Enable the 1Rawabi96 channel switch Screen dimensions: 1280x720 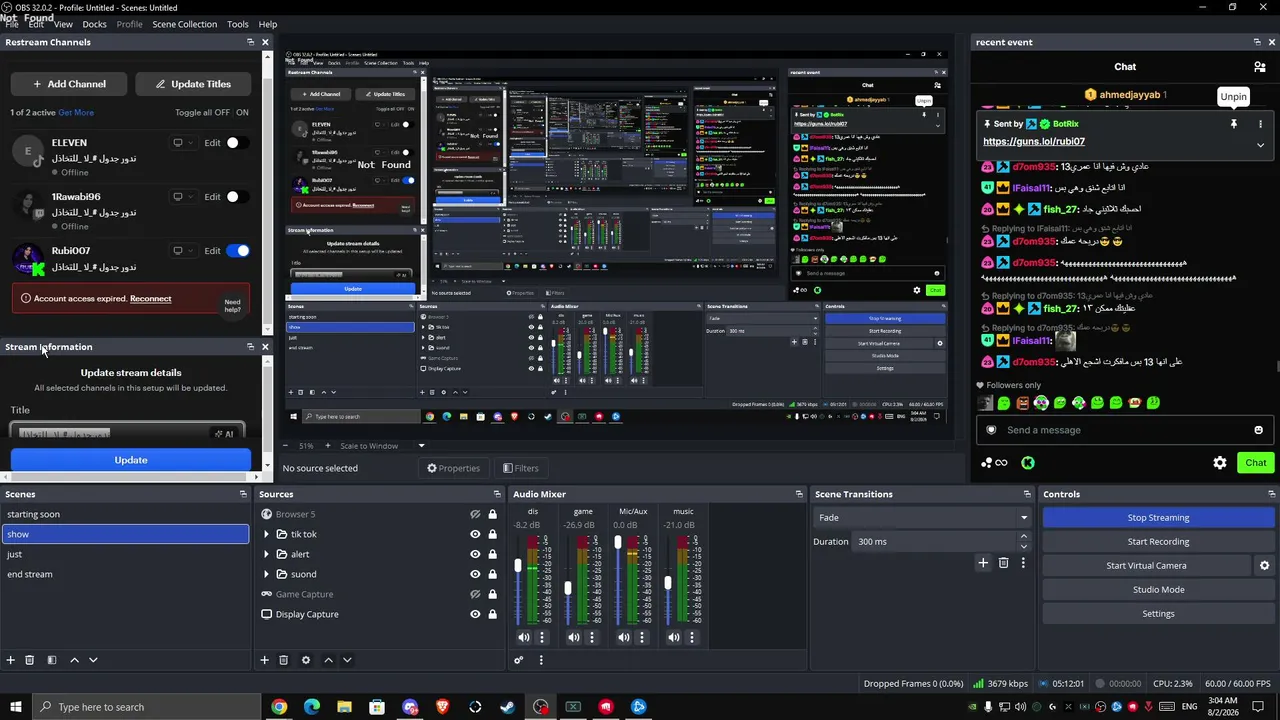coord(237,197)
